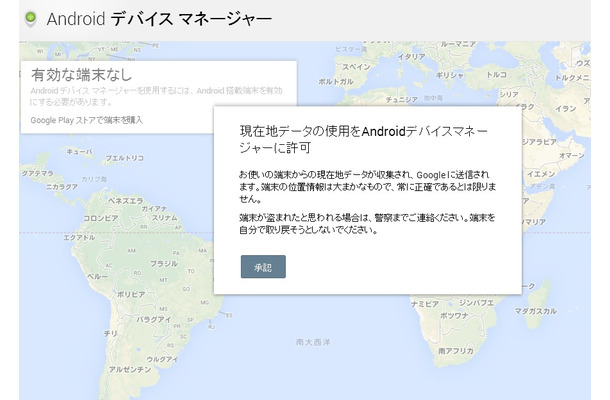Click the ボリビア map label
Screen dimensions: 610x400
coord(131,294)
